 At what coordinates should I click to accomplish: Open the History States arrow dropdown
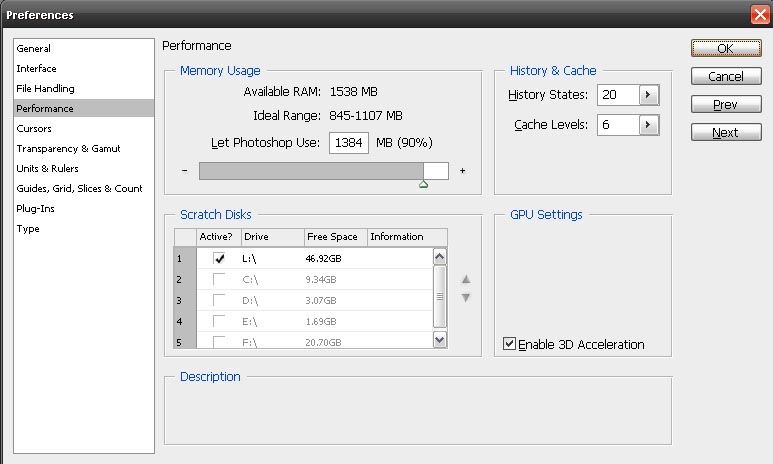click(648, 95)
